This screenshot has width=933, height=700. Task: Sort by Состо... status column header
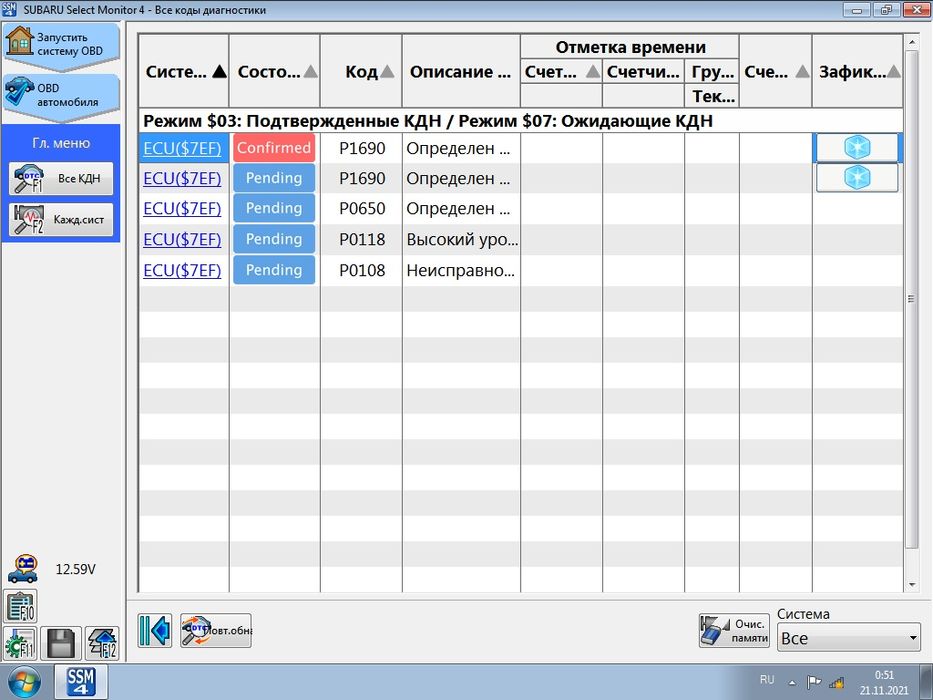(274, 71)
